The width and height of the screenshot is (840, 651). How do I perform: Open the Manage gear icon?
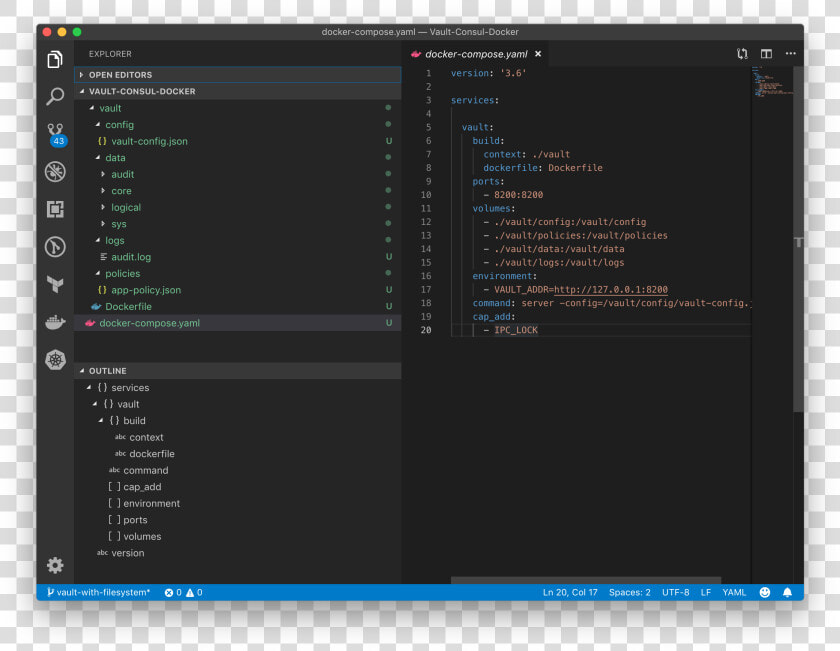tap(55, 565)
